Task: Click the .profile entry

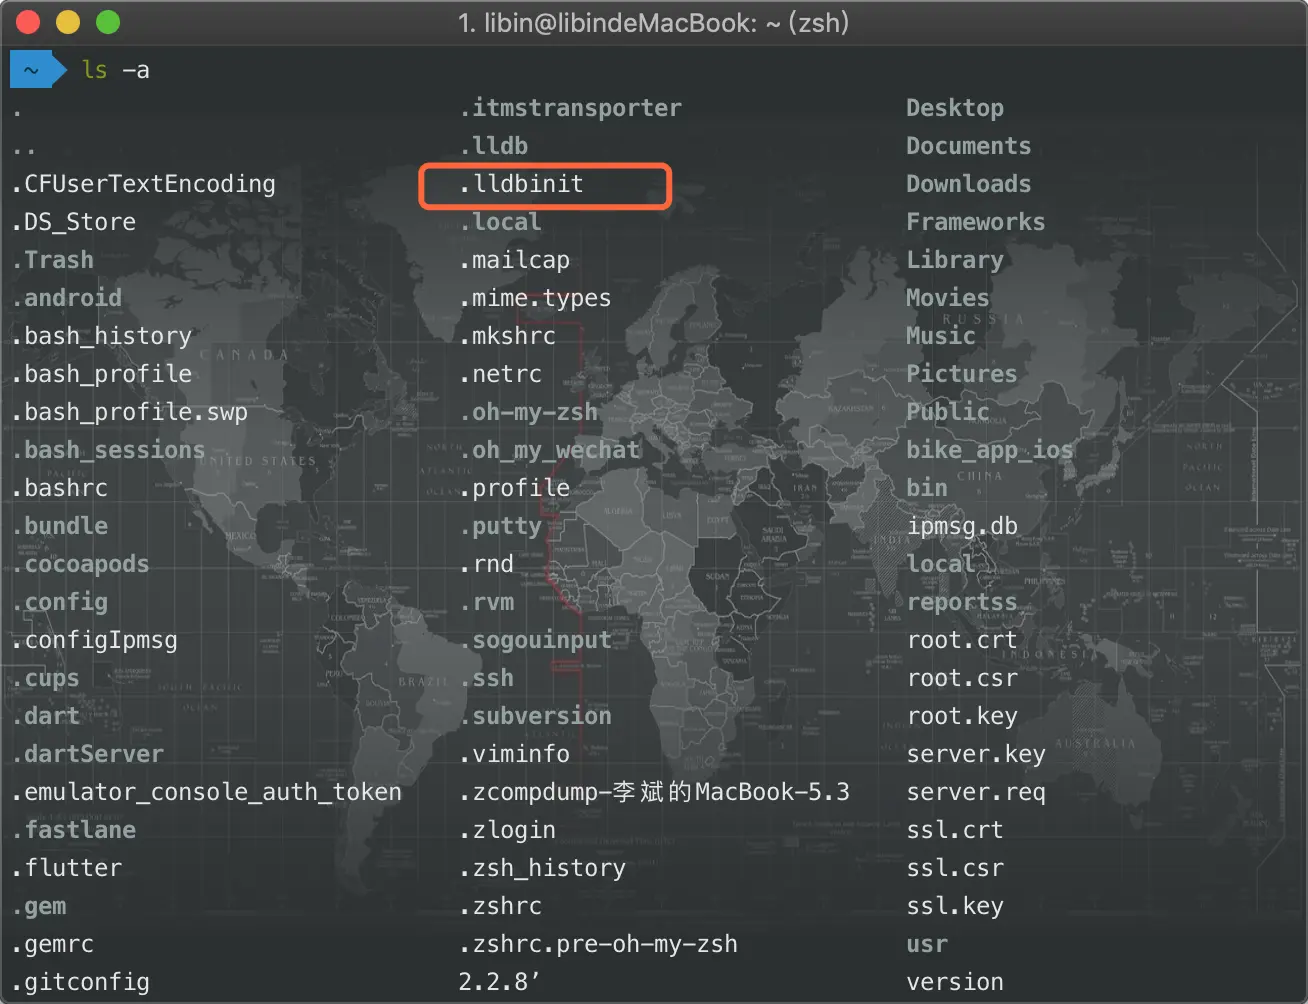Action: [x=515, y=488]
